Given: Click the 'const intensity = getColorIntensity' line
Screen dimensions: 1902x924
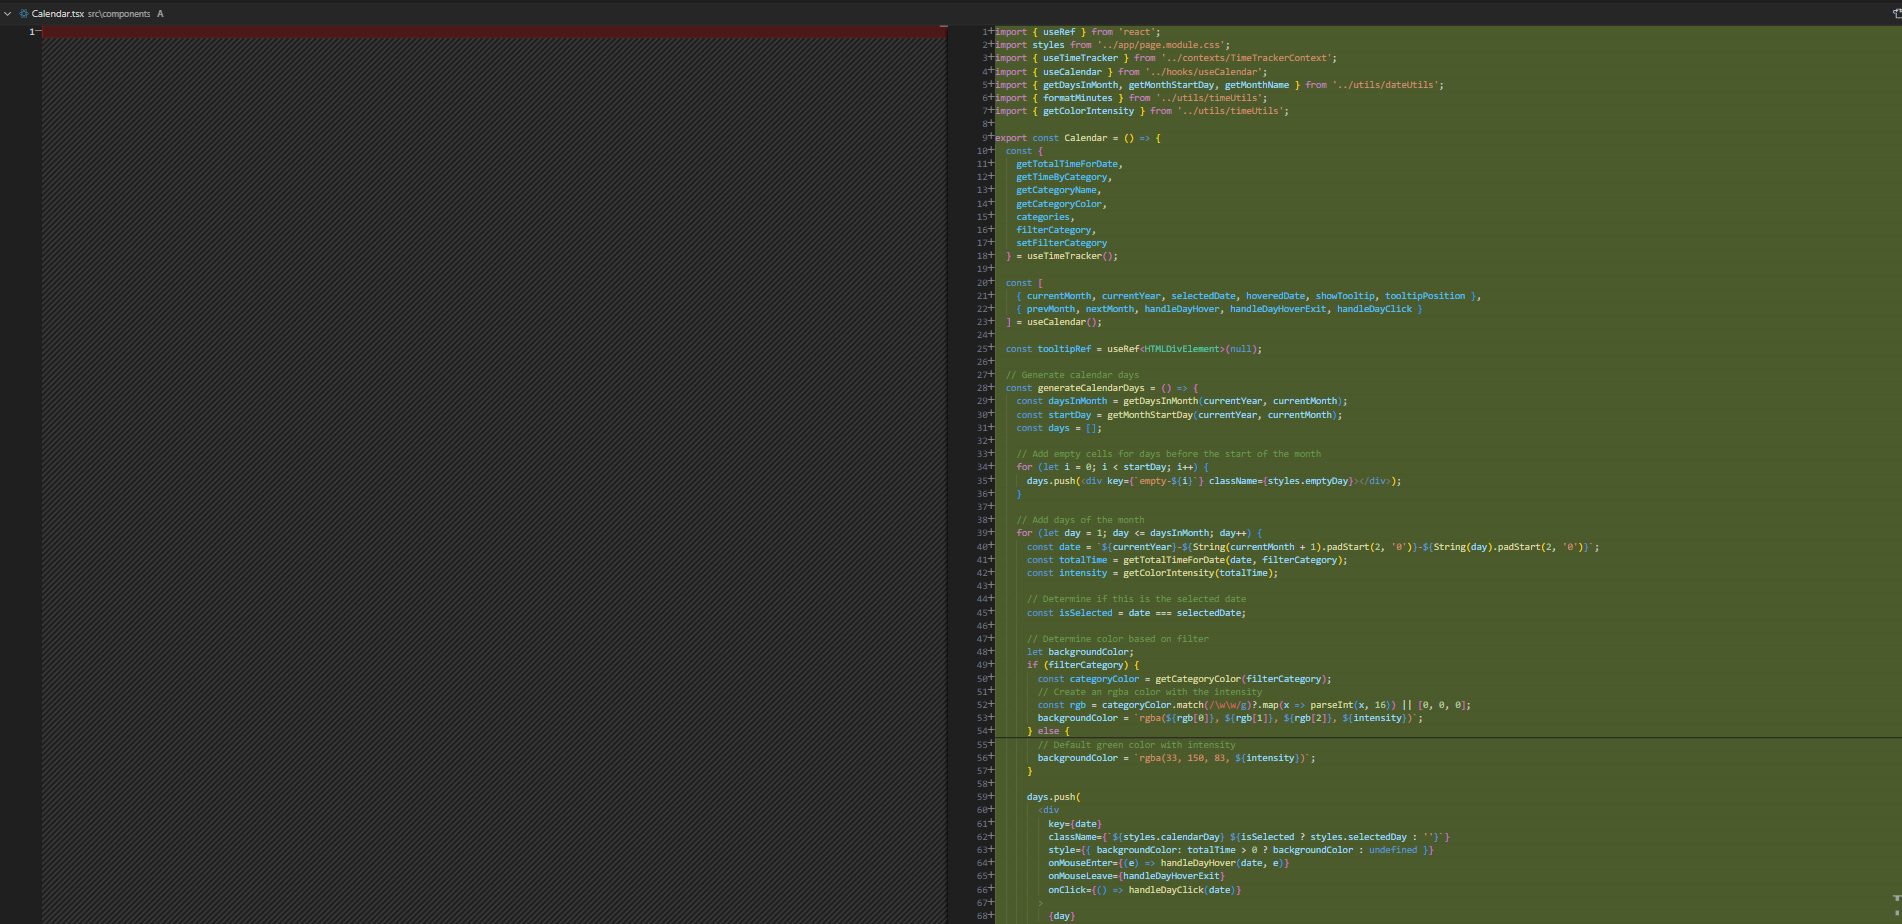Looking at the screenshot, I should click(x=1153, y=573).
